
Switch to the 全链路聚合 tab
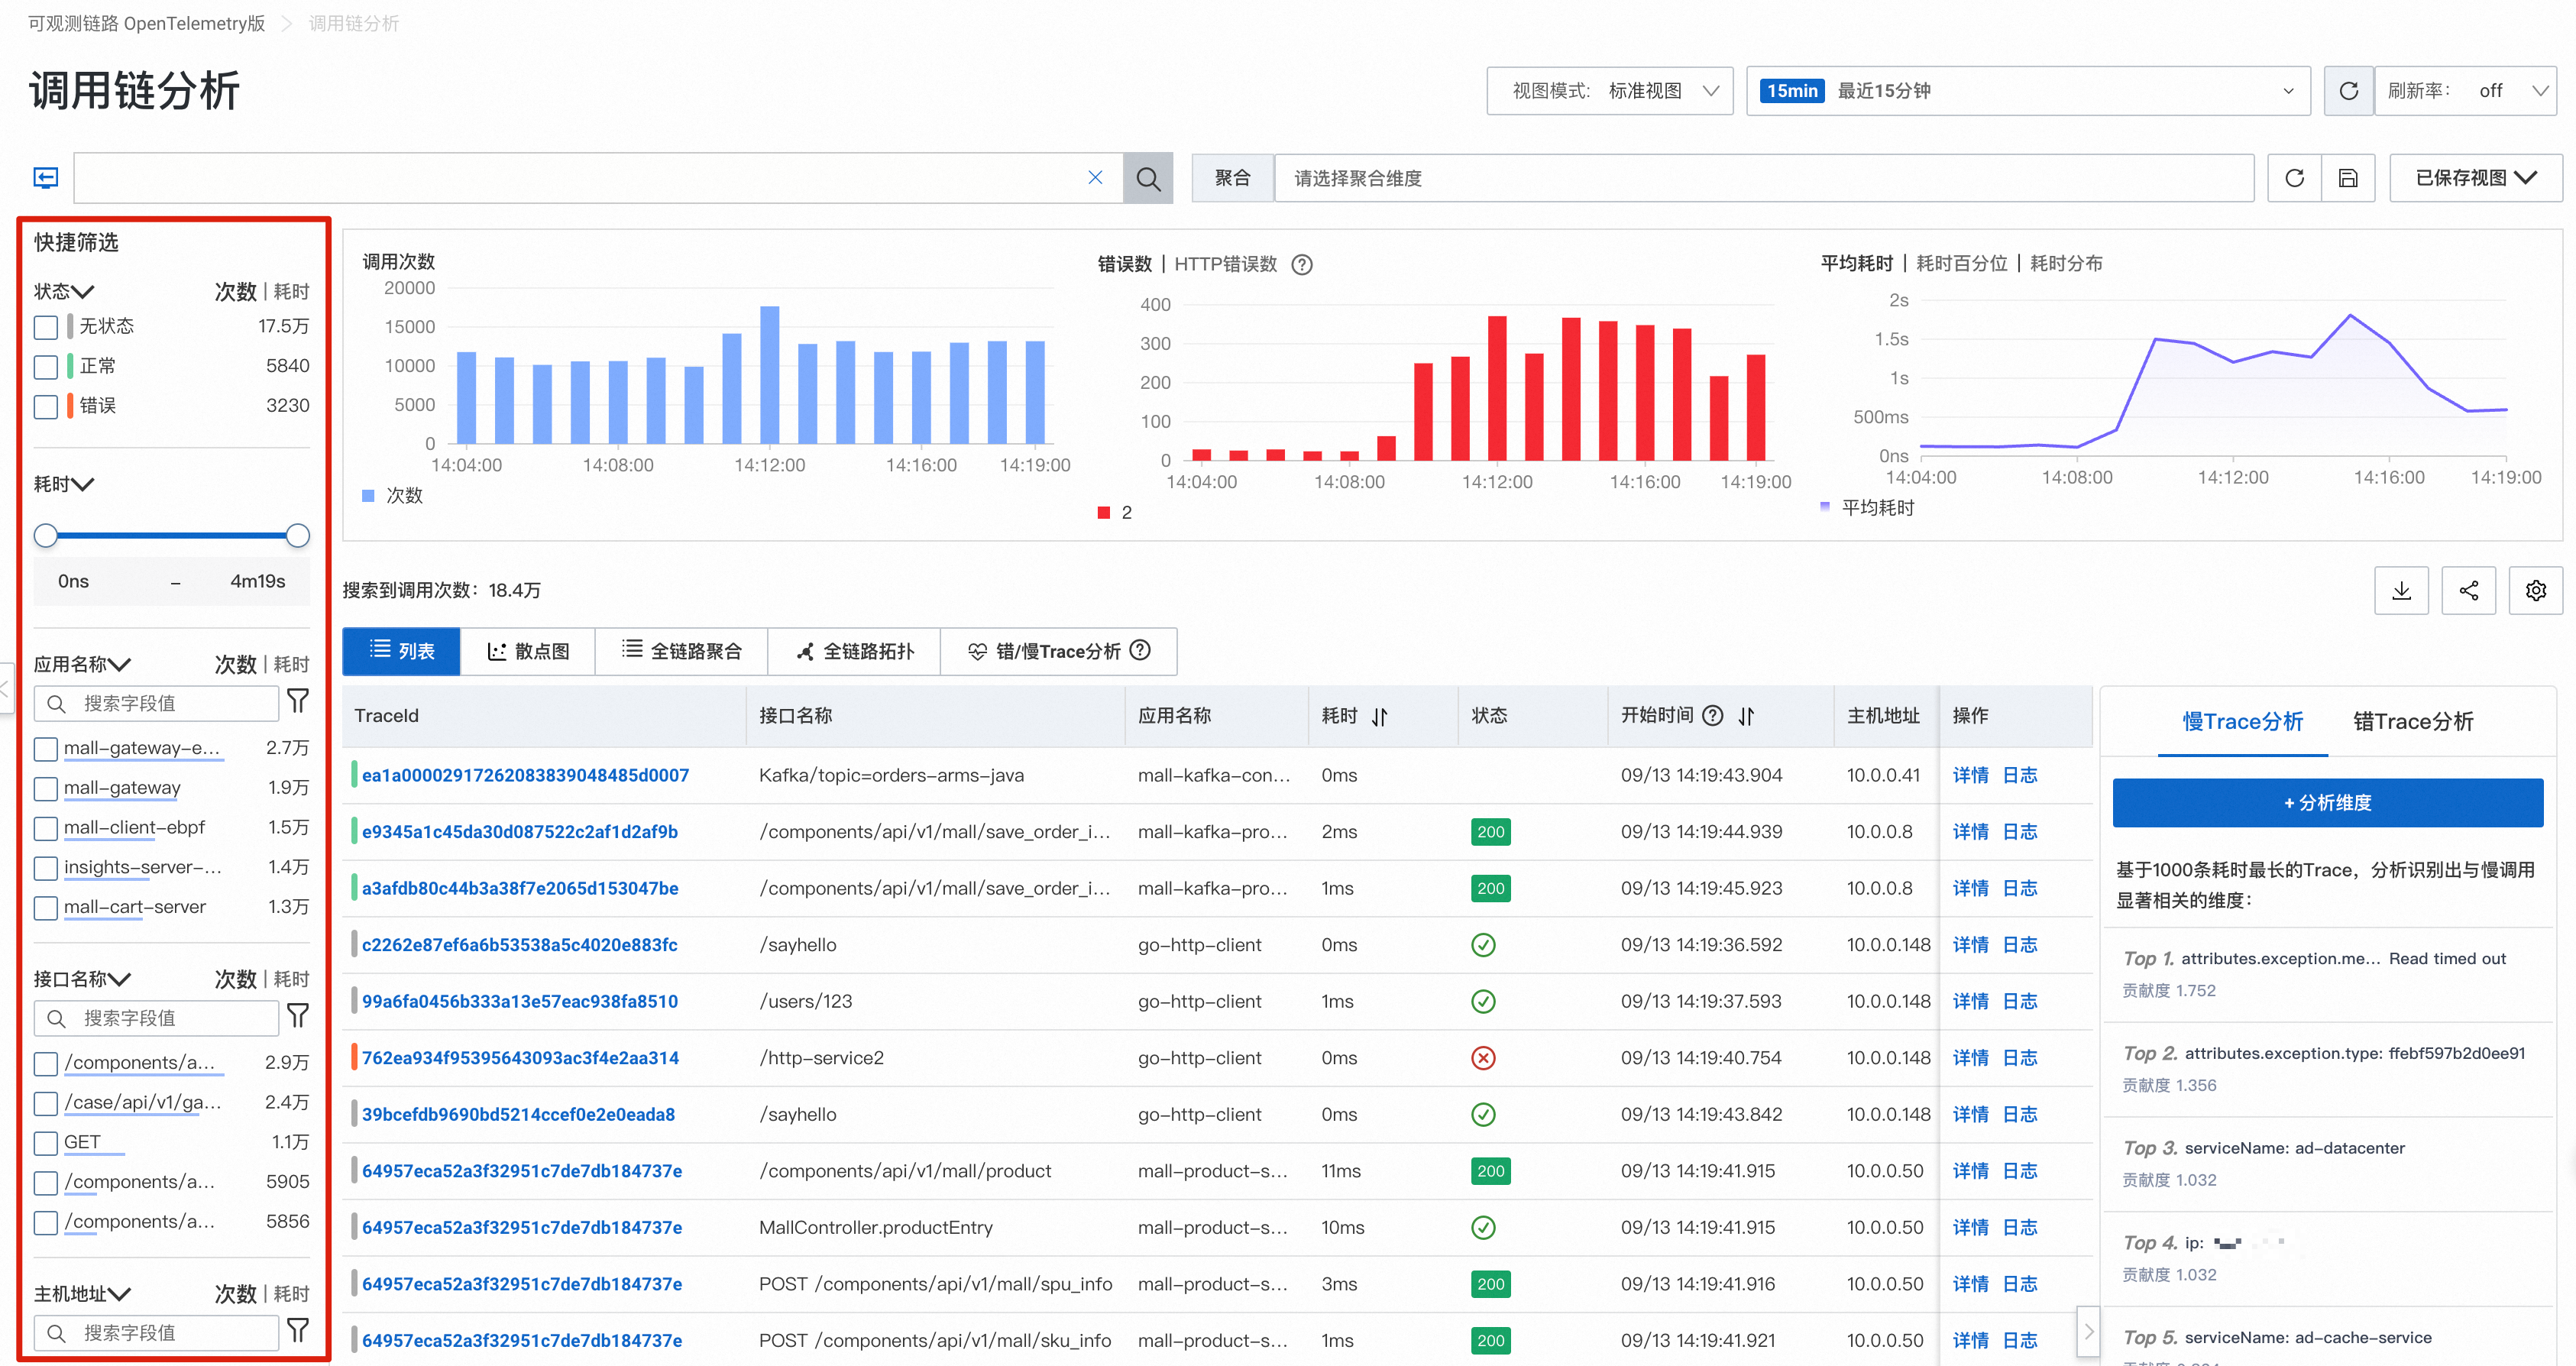click(682, 651)
